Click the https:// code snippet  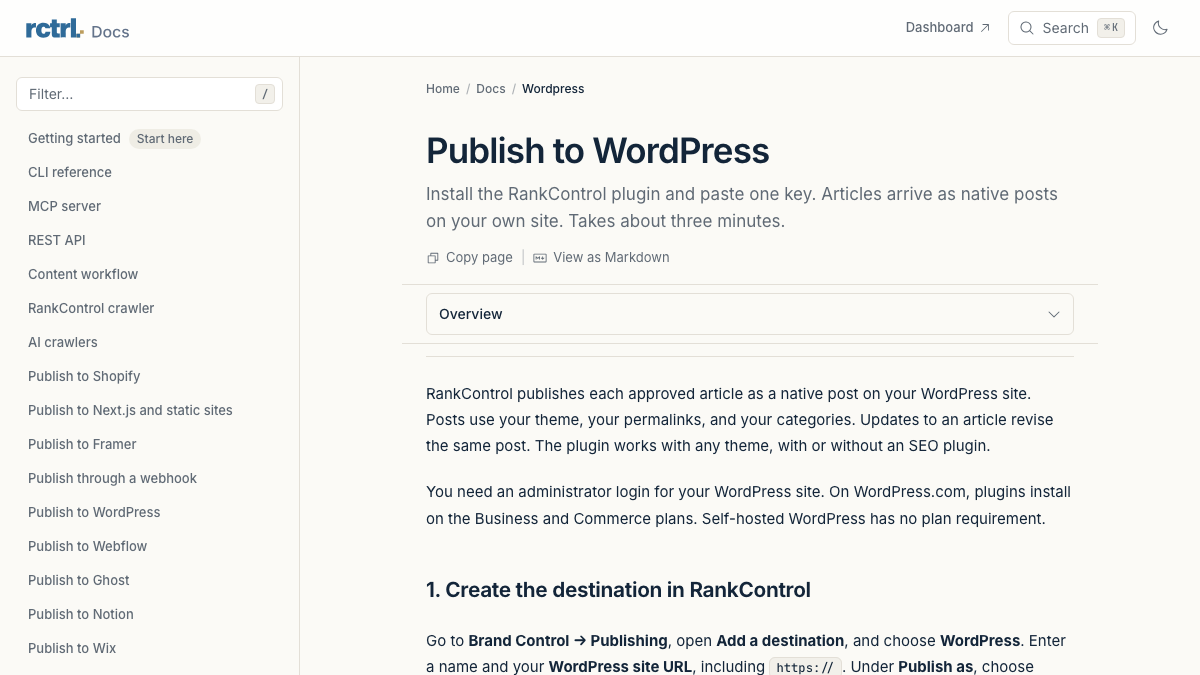(805, 667)
